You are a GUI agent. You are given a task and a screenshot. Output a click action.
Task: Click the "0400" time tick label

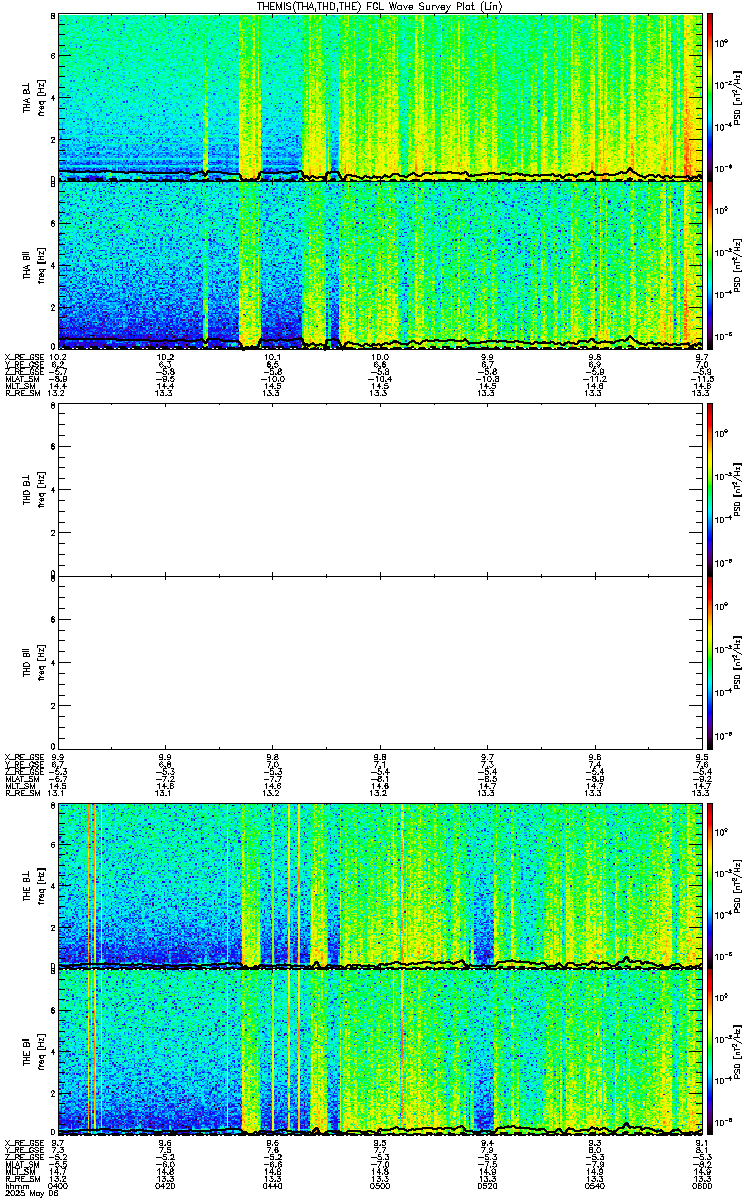click(x=58, y=1185)
